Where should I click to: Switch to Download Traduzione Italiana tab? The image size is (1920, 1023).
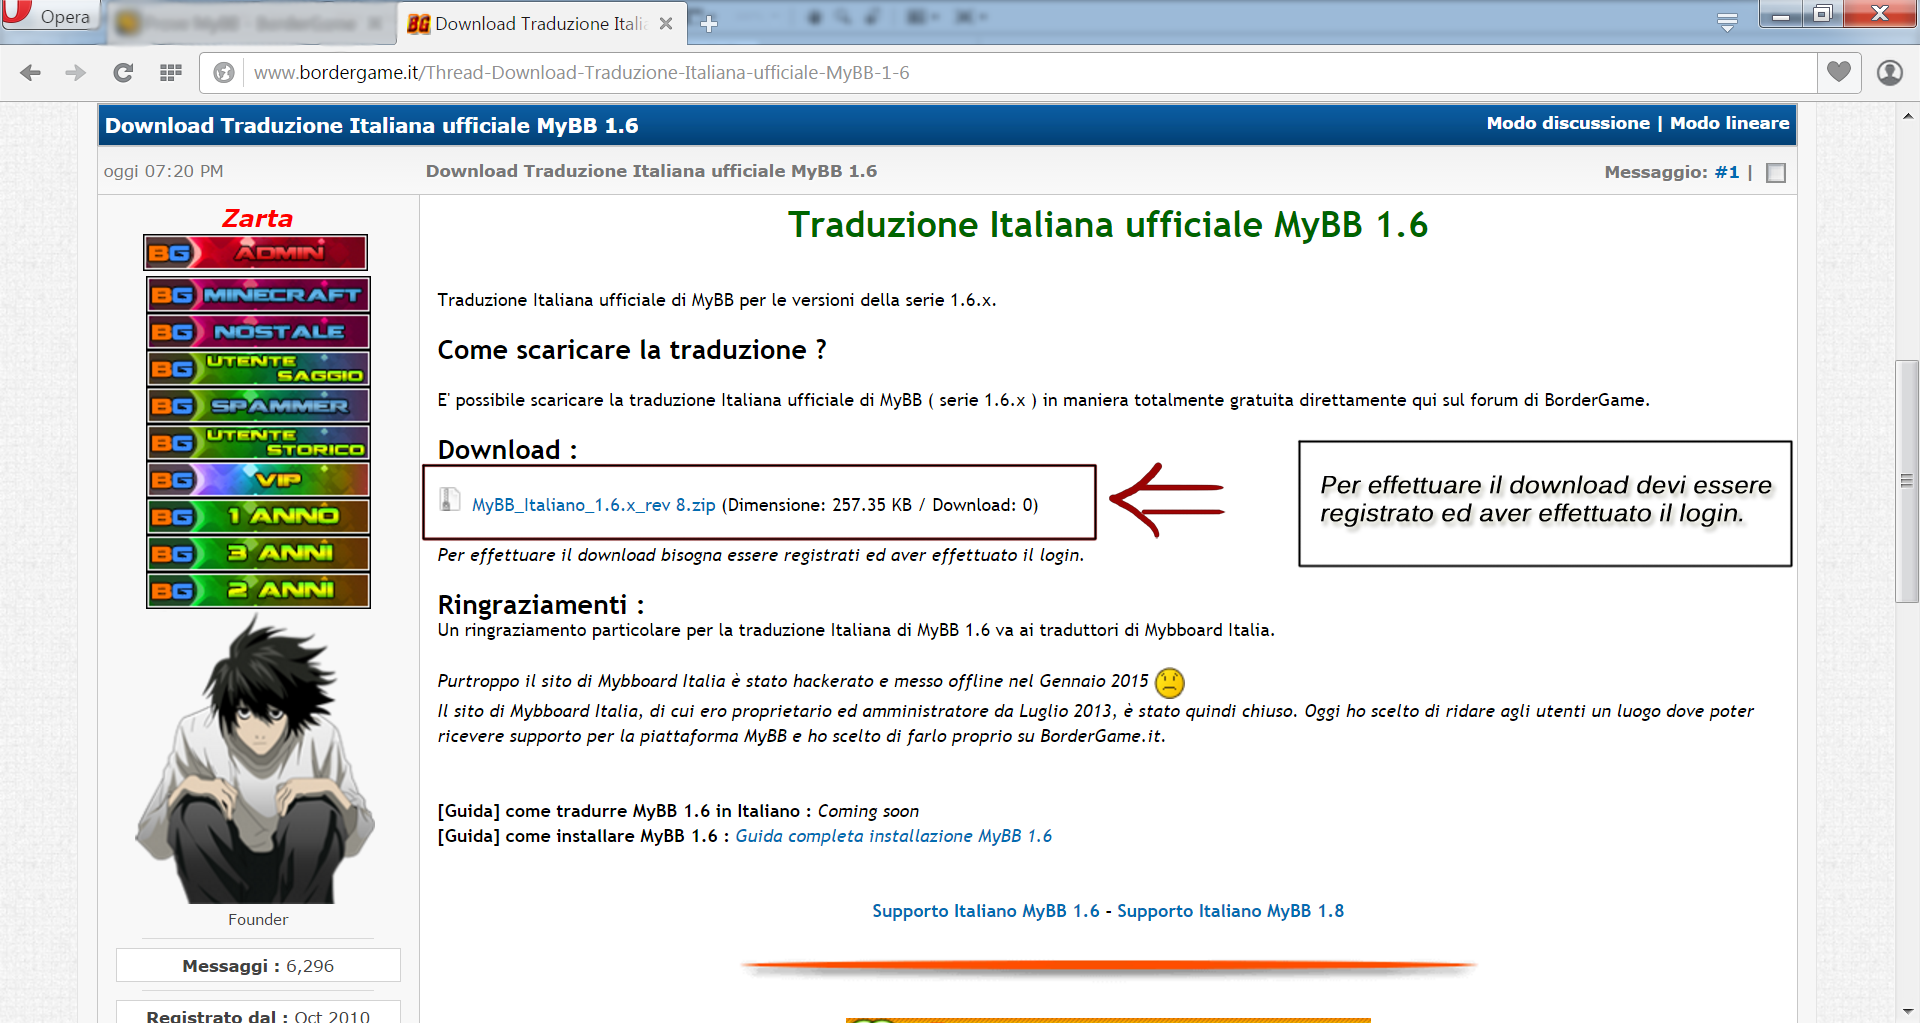click(x=543, y=23)
